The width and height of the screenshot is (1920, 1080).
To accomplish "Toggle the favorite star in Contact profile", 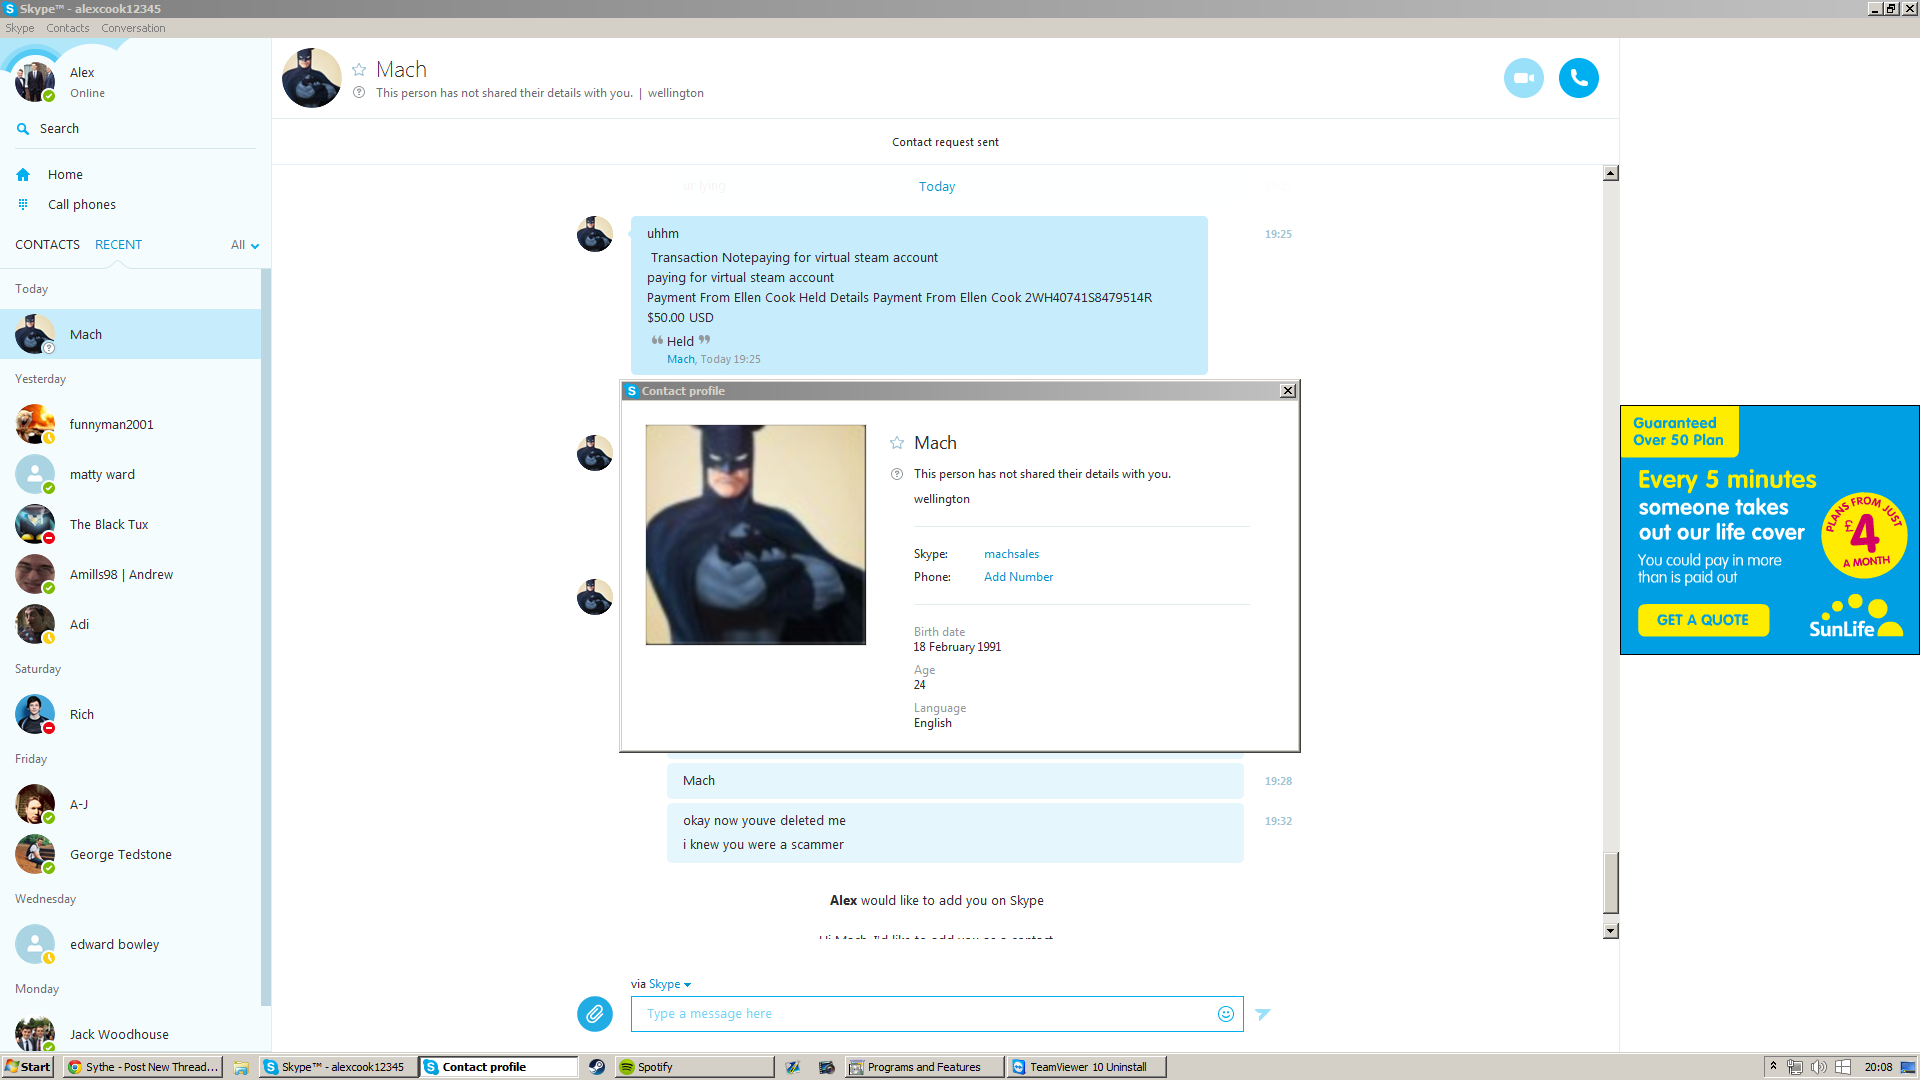I will click(897, 443).
